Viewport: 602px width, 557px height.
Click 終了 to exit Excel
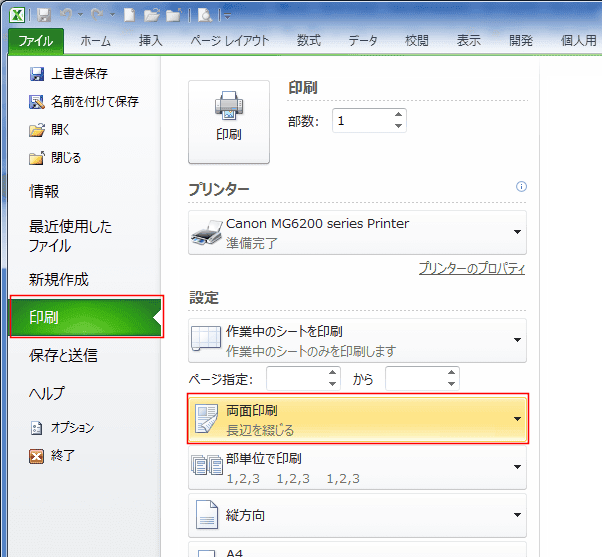coord(52,456)
